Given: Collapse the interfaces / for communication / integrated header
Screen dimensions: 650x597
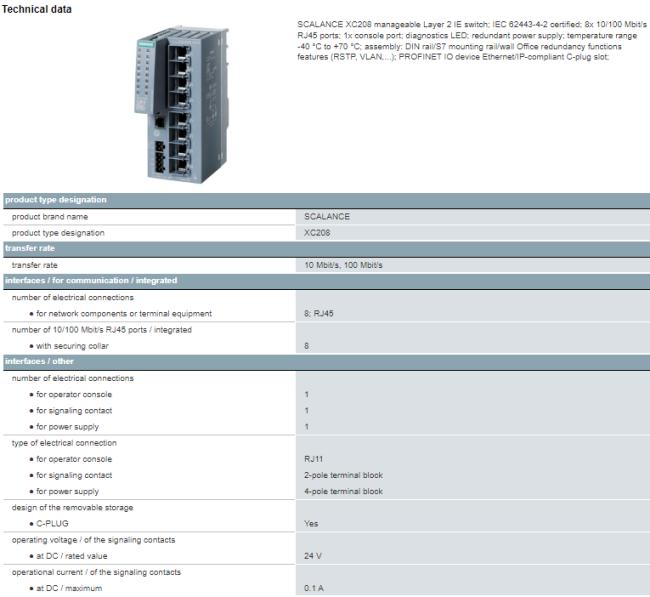Looking at the screenshot, I should pyautogui.click(x=90, y=281).
